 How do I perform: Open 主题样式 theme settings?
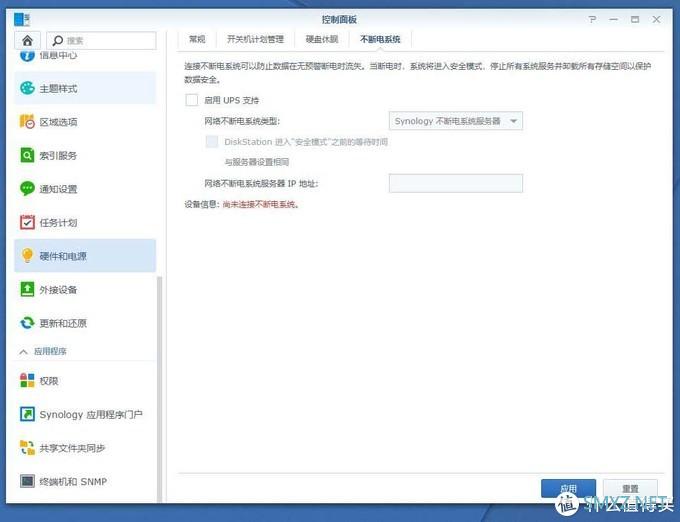tap(58, 88)
